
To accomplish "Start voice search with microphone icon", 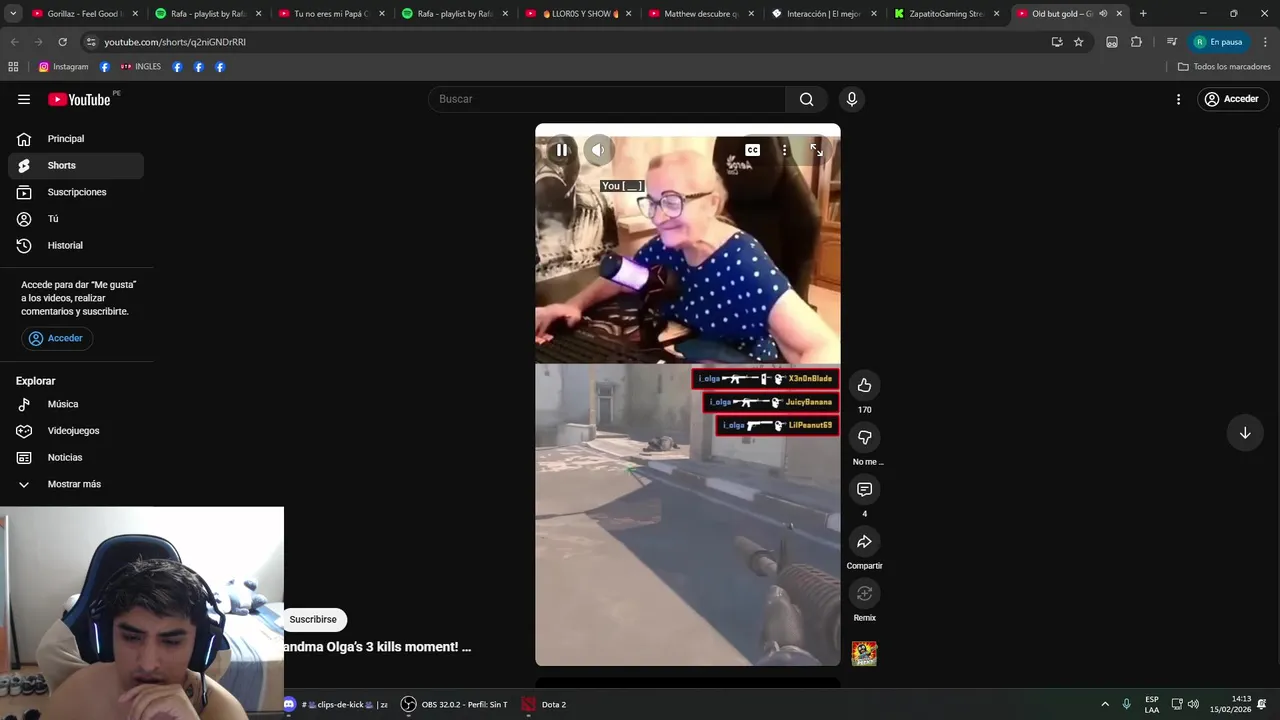I will (852, 99).
